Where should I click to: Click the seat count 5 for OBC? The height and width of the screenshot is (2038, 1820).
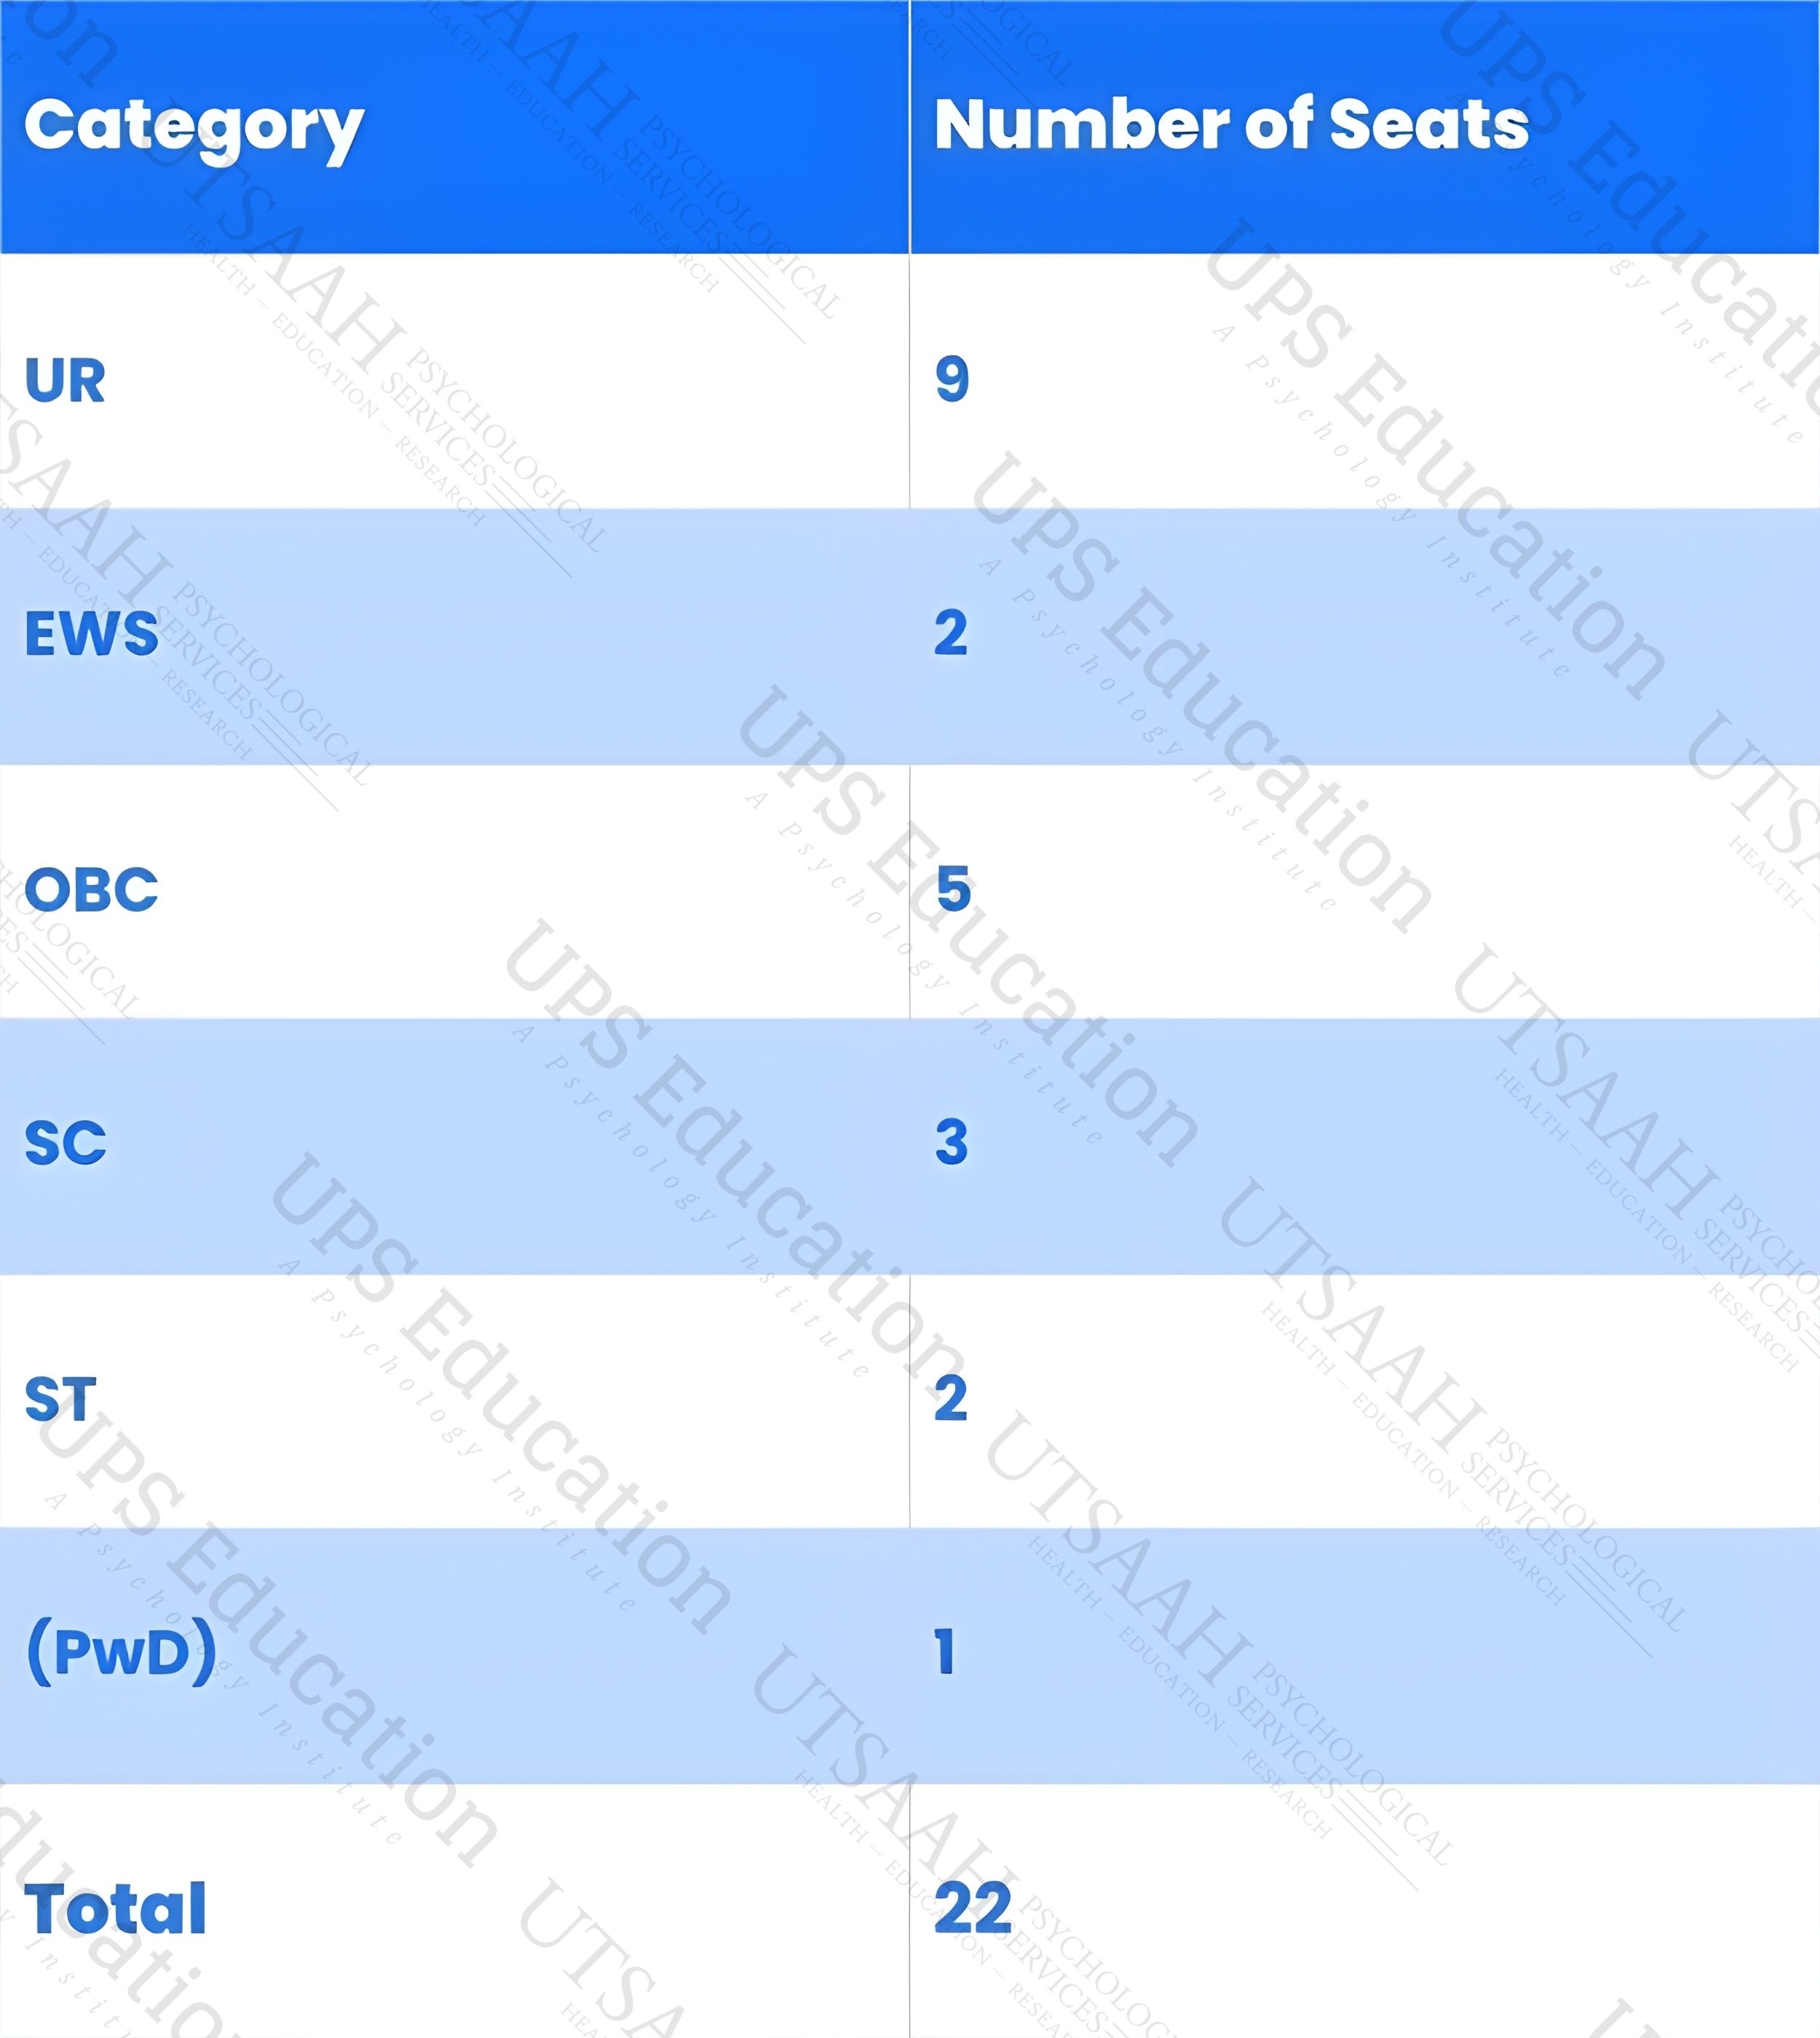pyautogui.click(x=953, y=889)
